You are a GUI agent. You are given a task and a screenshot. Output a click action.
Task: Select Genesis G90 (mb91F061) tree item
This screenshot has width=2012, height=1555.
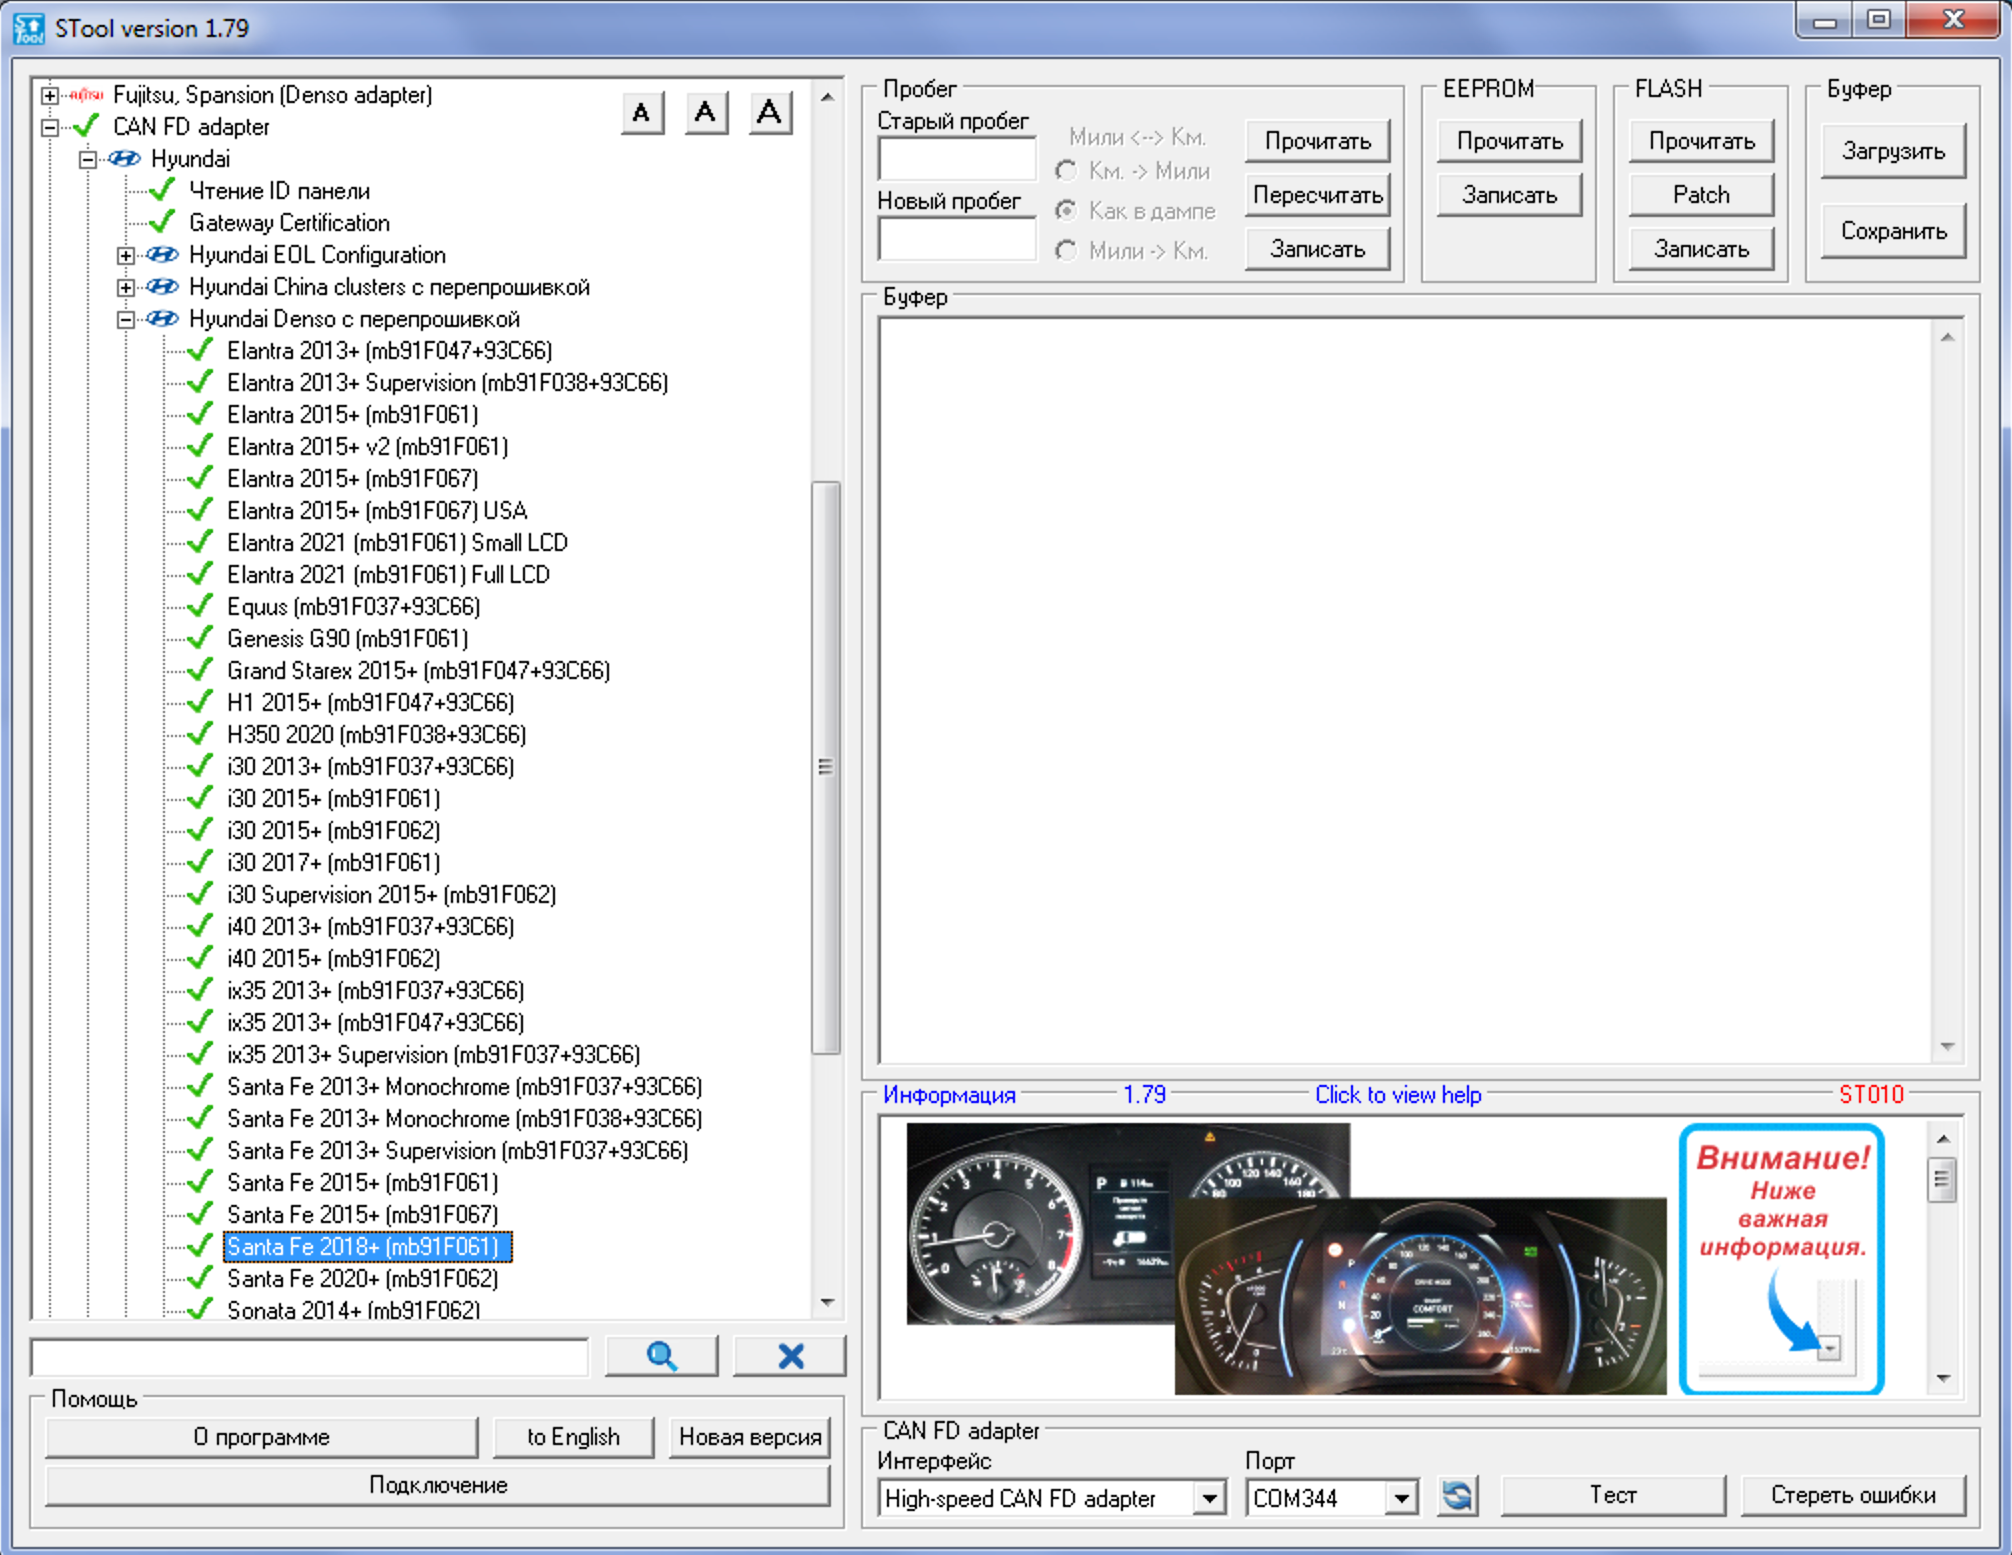click(x=347, y=638)
